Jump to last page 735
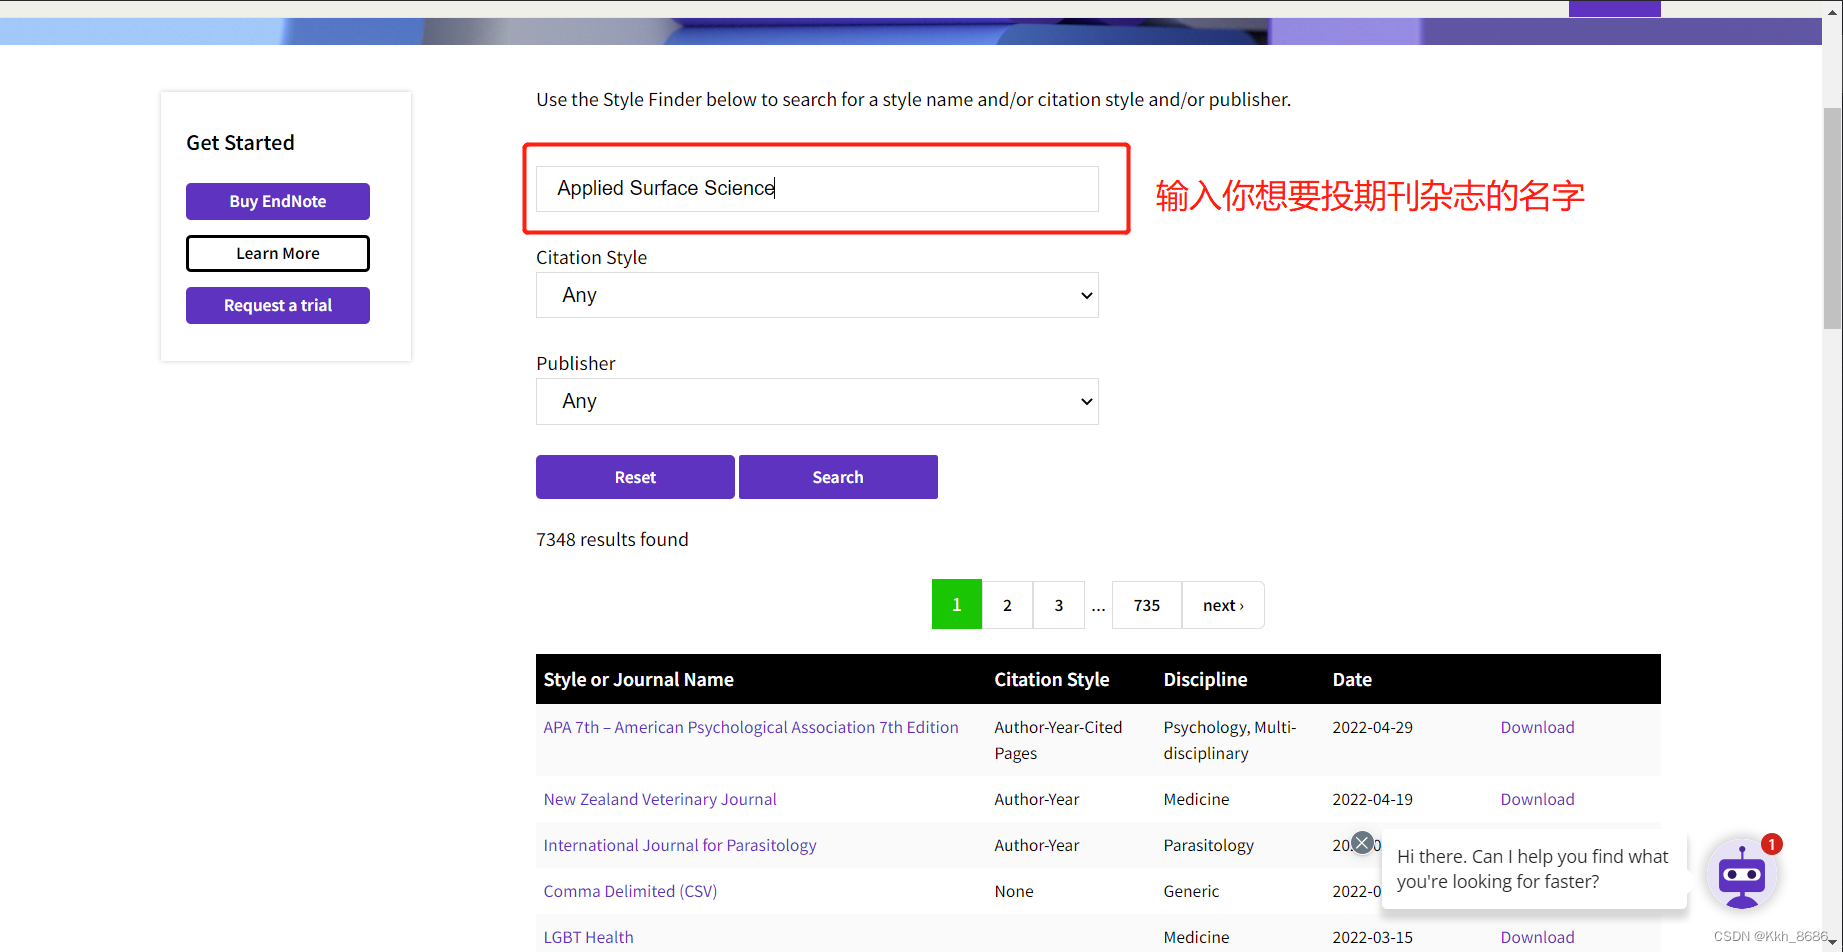This screenshot has height=952, width=1843. (1147, 605)
